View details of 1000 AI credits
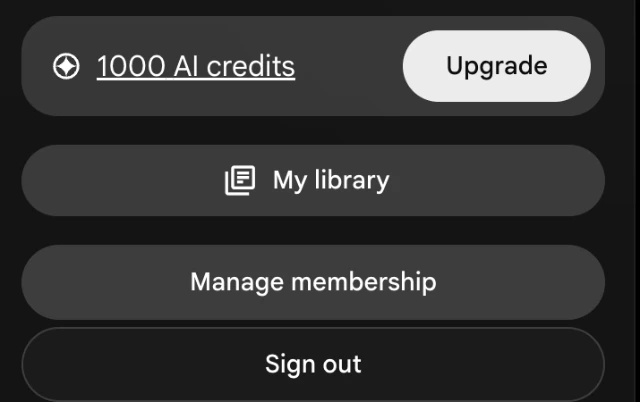The image size is (640, 402). 196,66
